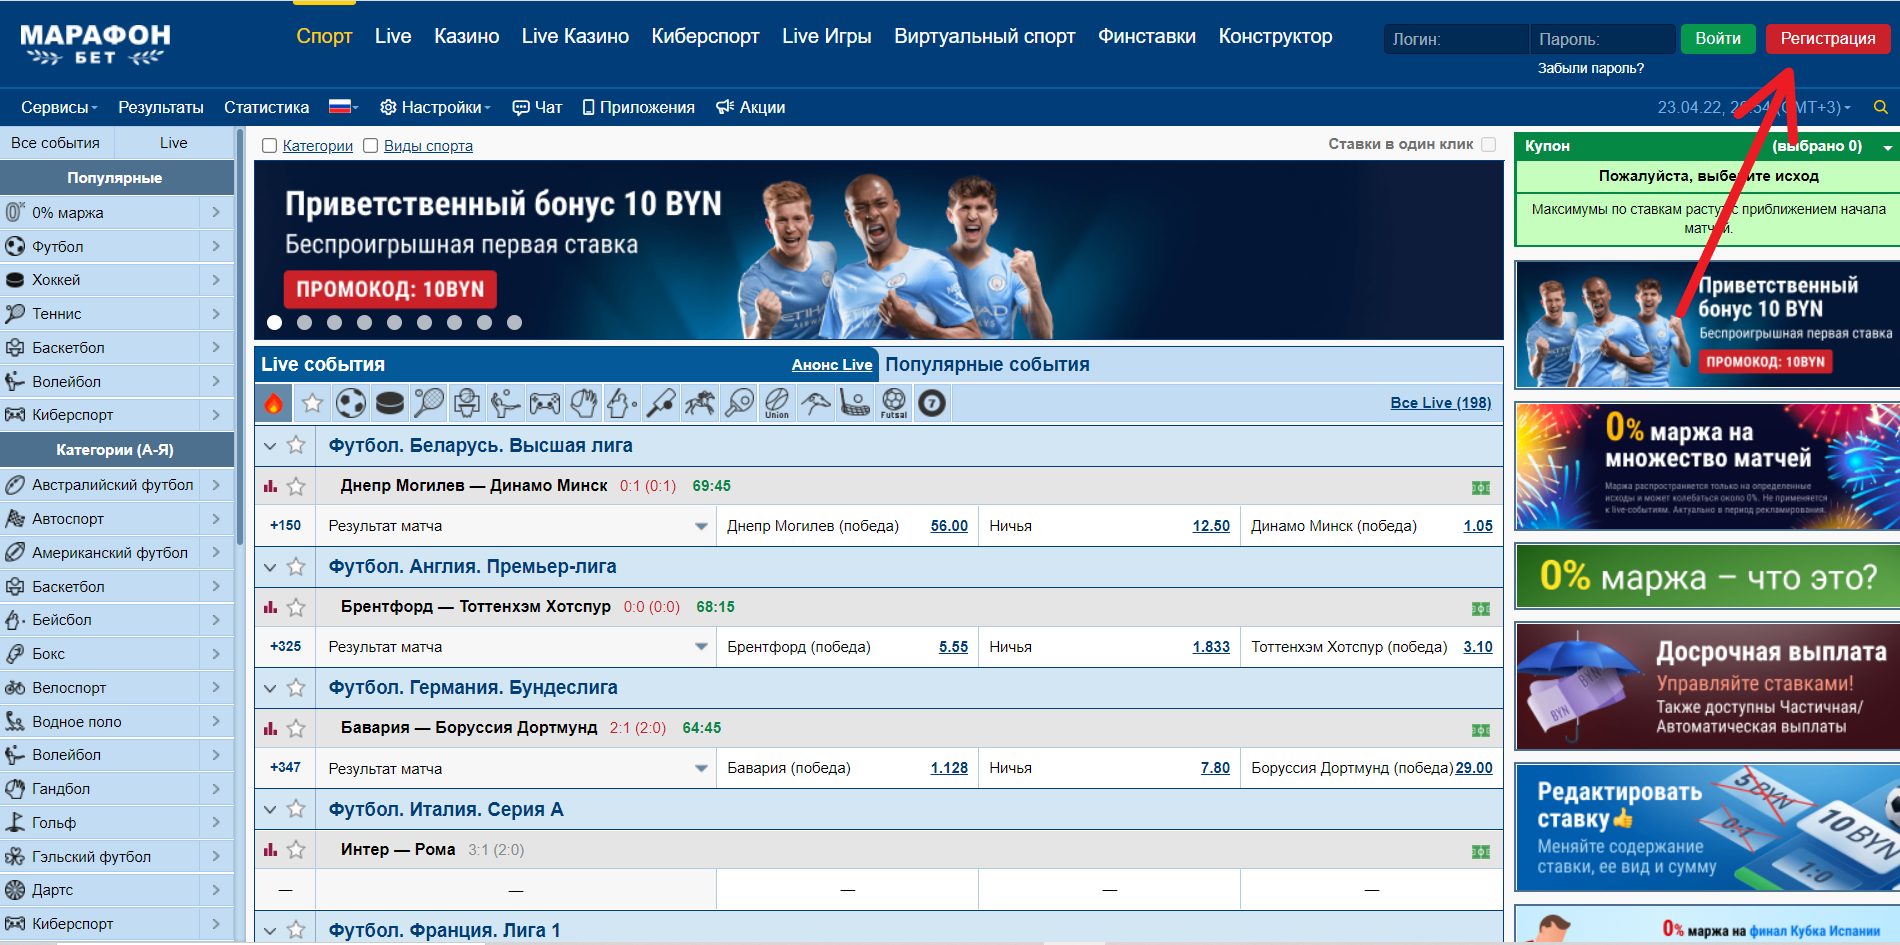Viewport: 1900px width, 945px height.
Task: Favorite the Футбол. Англия. Премьер-лига star
Action: (x=296, y=566)
